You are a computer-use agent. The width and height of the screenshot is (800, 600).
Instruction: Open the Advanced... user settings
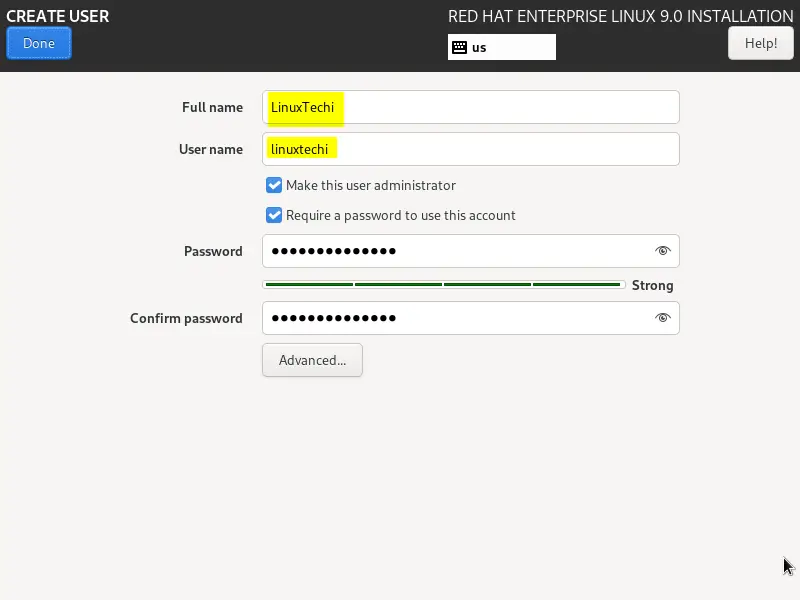312,360
